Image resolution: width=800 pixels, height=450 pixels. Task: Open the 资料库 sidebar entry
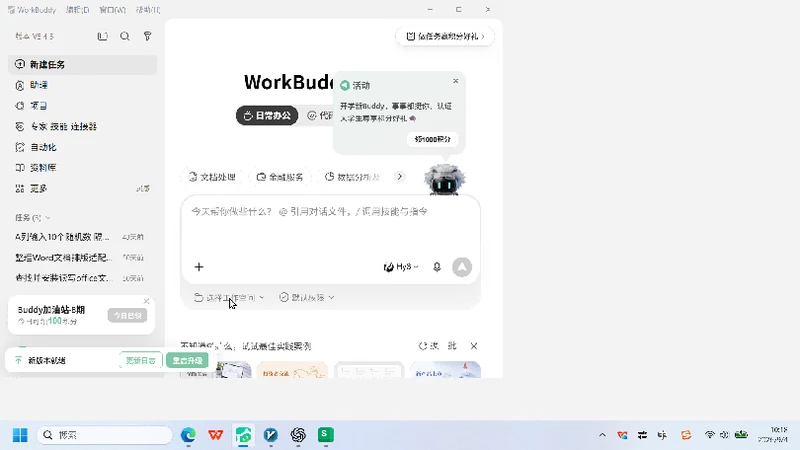[82, 168]
